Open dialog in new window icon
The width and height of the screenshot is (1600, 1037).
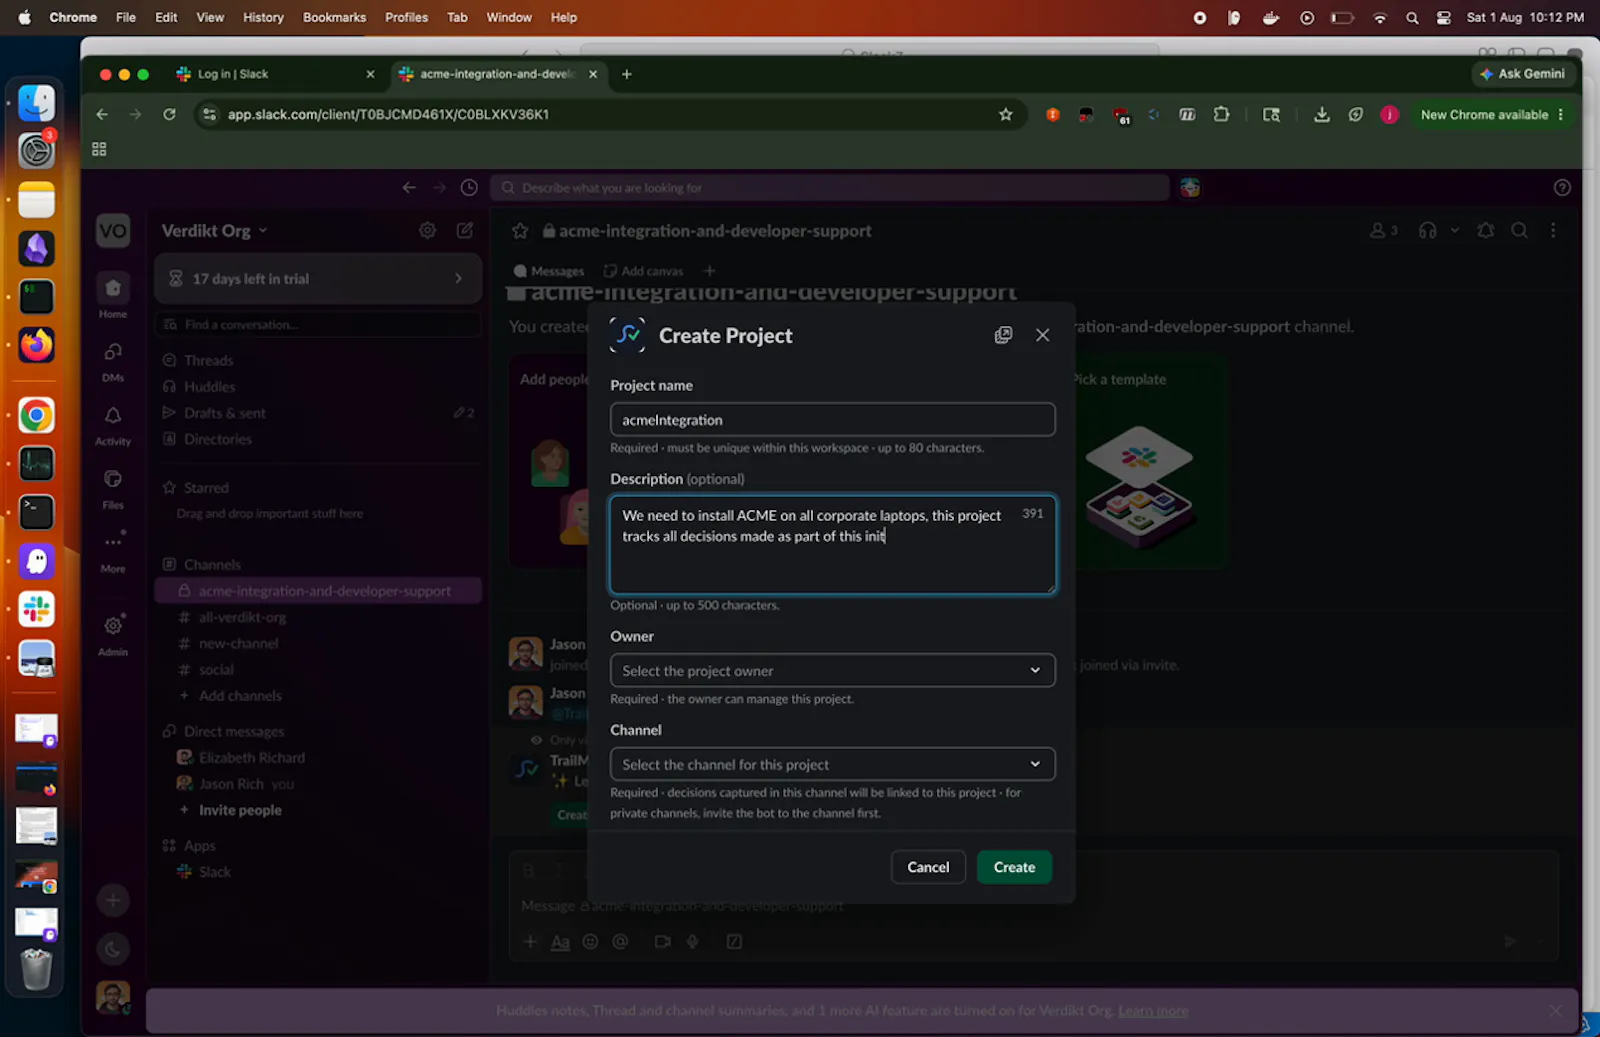(1003, 335)
